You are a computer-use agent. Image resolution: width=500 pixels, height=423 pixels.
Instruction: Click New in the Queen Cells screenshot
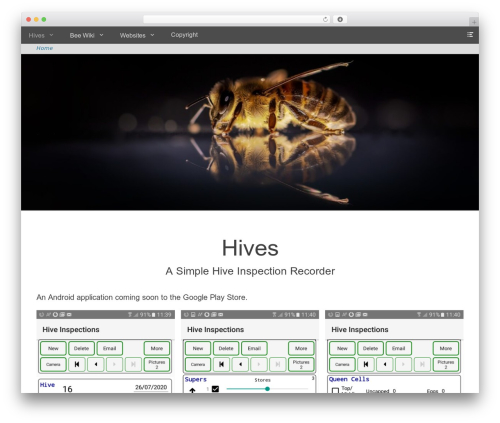click(342, 348)
